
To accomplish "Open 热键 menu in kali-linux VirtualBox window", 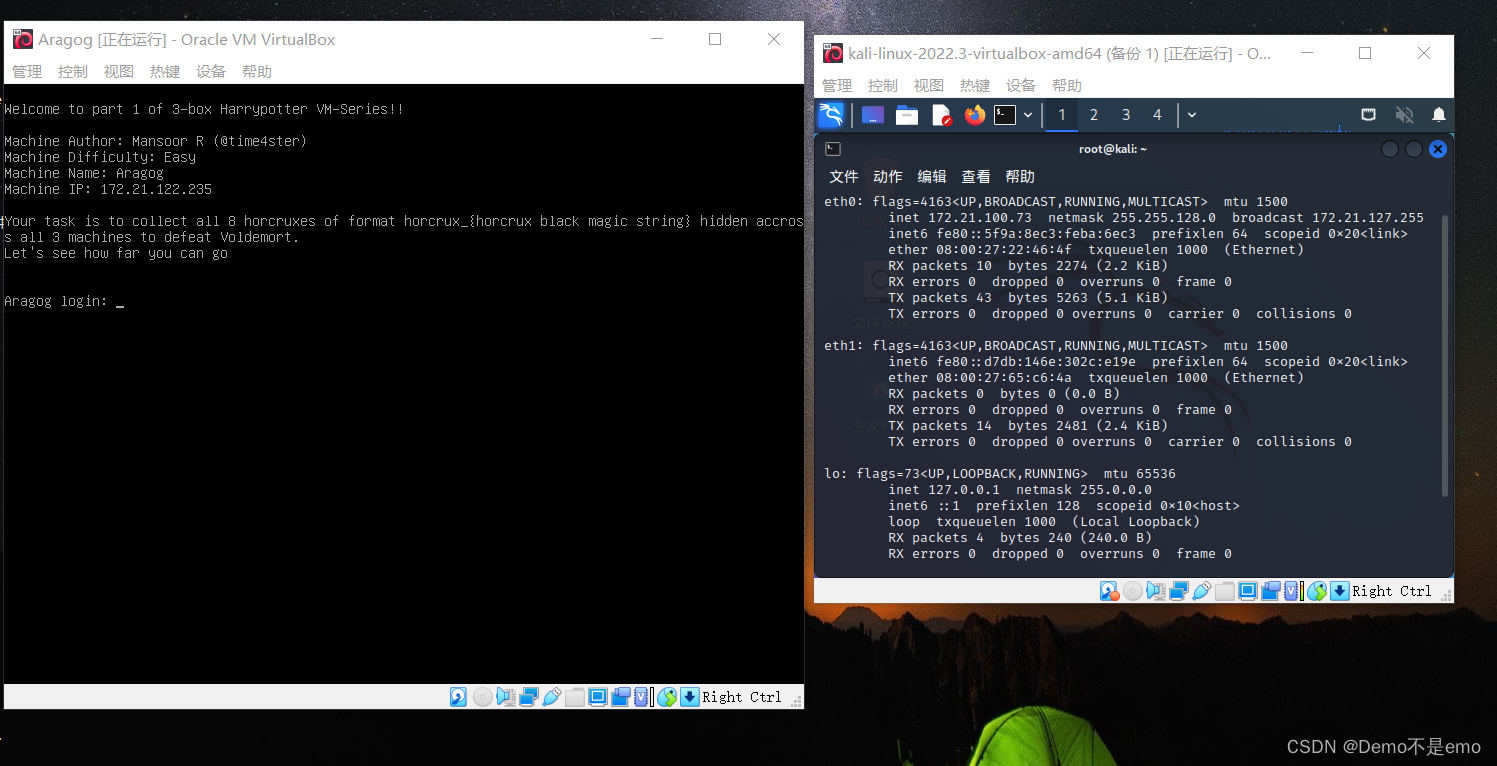I will coord(975,86).
